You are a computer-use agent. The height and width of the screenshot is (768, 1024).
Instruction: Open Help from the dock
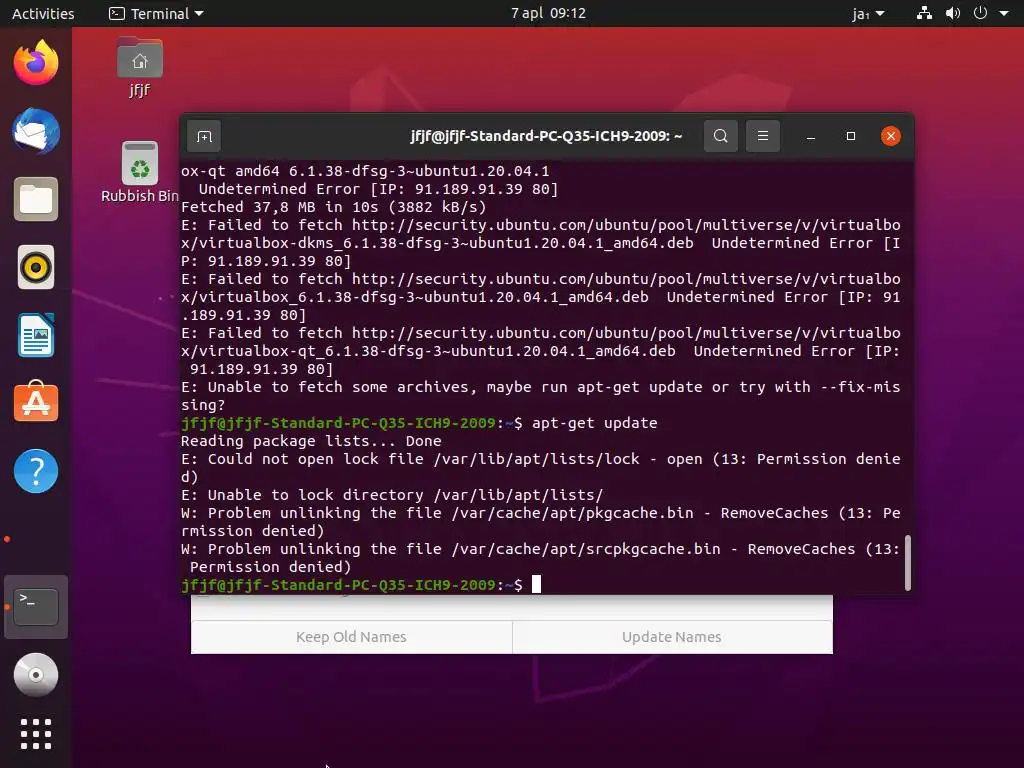(x=36, y=471)
